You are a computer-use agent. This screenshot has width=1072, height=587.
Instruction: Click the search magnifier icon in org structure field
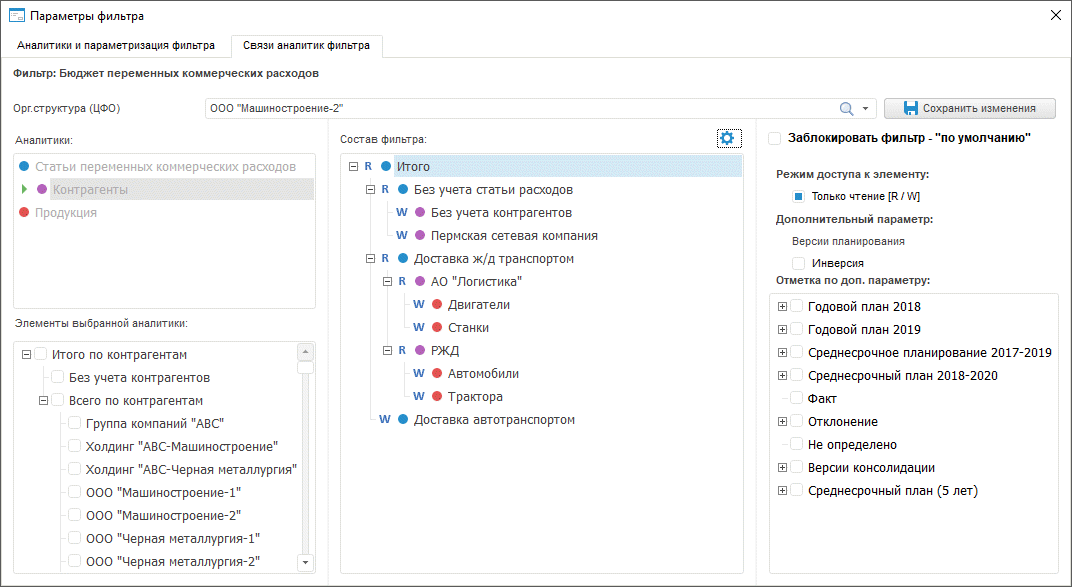click(x=846, y=108)
